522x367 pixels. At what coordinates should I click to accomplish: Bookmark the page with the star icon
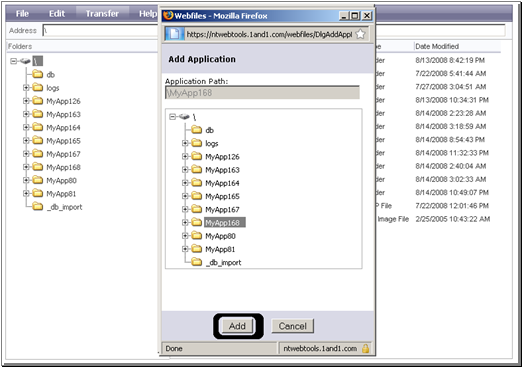tap(361, 34)
